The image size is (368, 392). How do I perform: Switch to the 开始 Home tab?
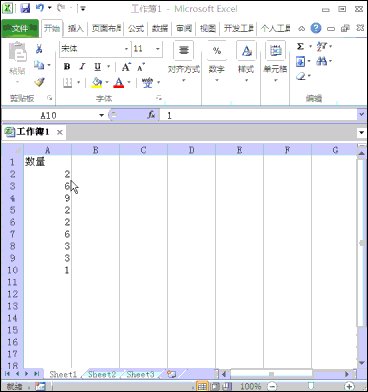coord(52,28)
